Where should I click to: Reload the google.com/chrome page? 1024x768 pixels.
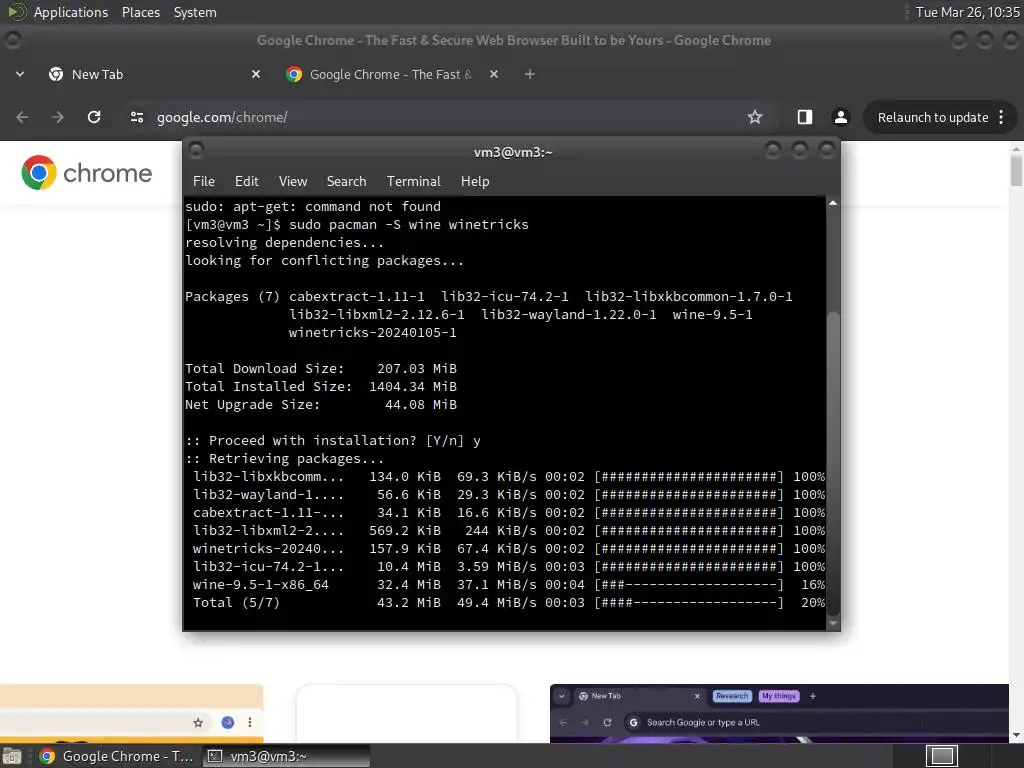point(94,117)
